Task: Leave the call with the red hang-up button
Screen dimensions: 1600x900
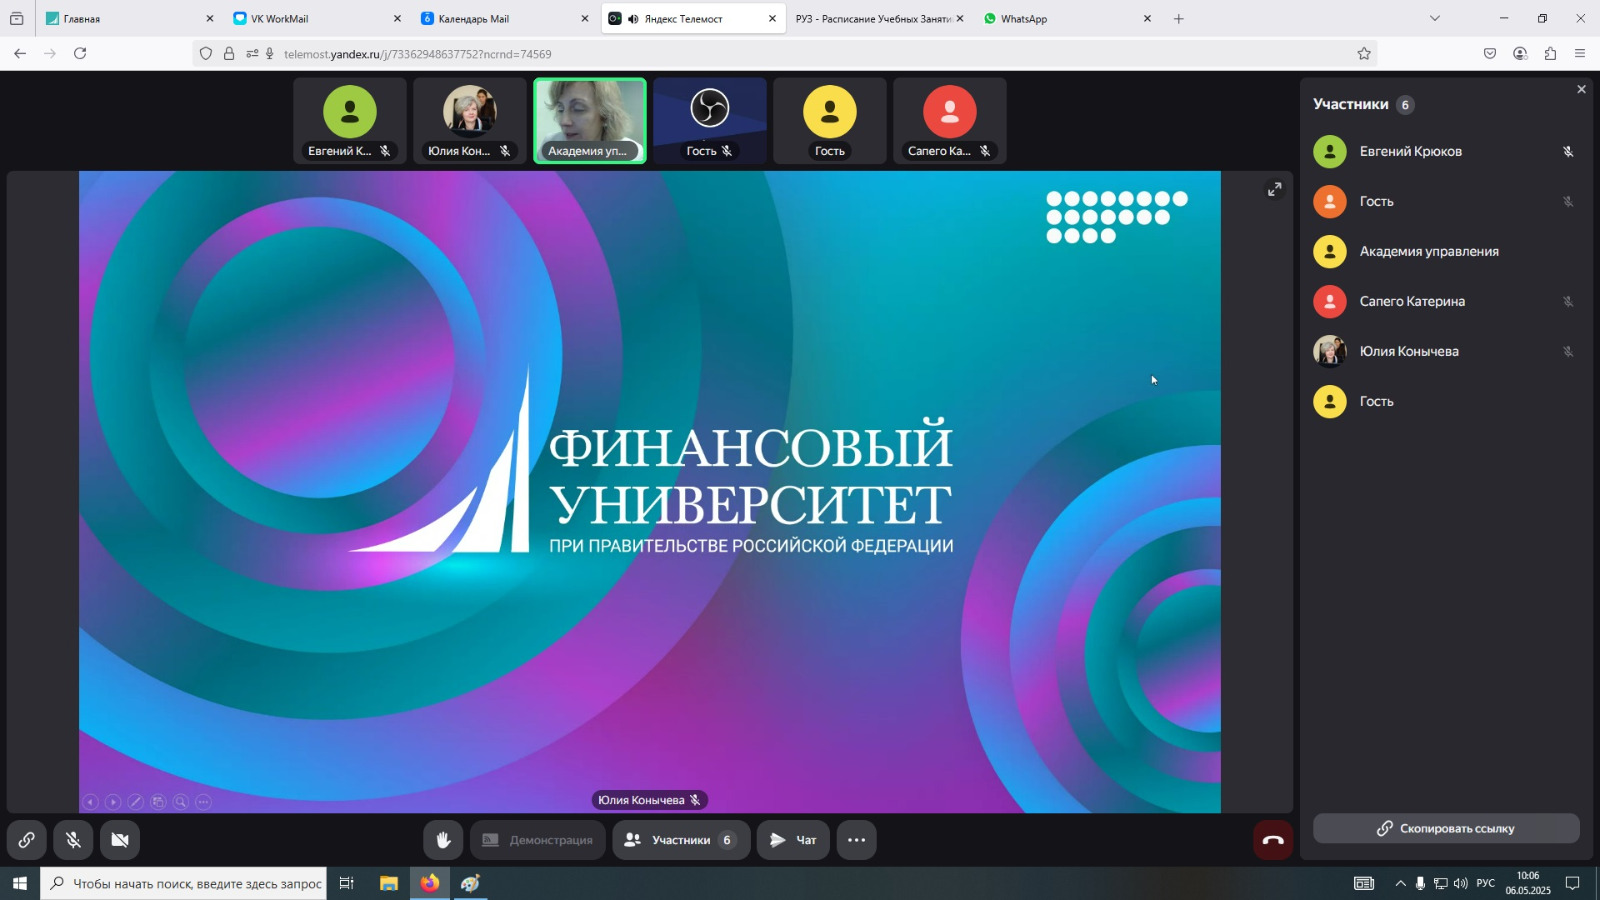Action: coord(1273,840)
